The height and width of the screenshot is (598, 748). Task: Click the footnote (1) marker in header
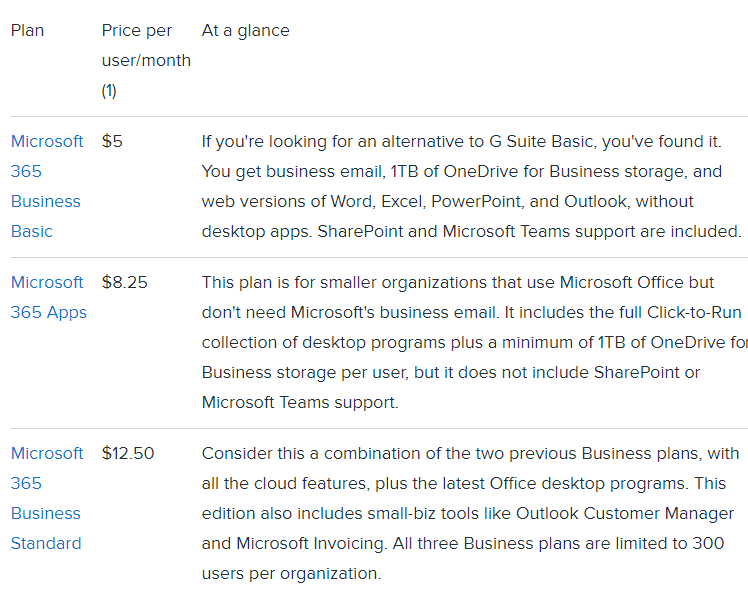click(109, 91)
